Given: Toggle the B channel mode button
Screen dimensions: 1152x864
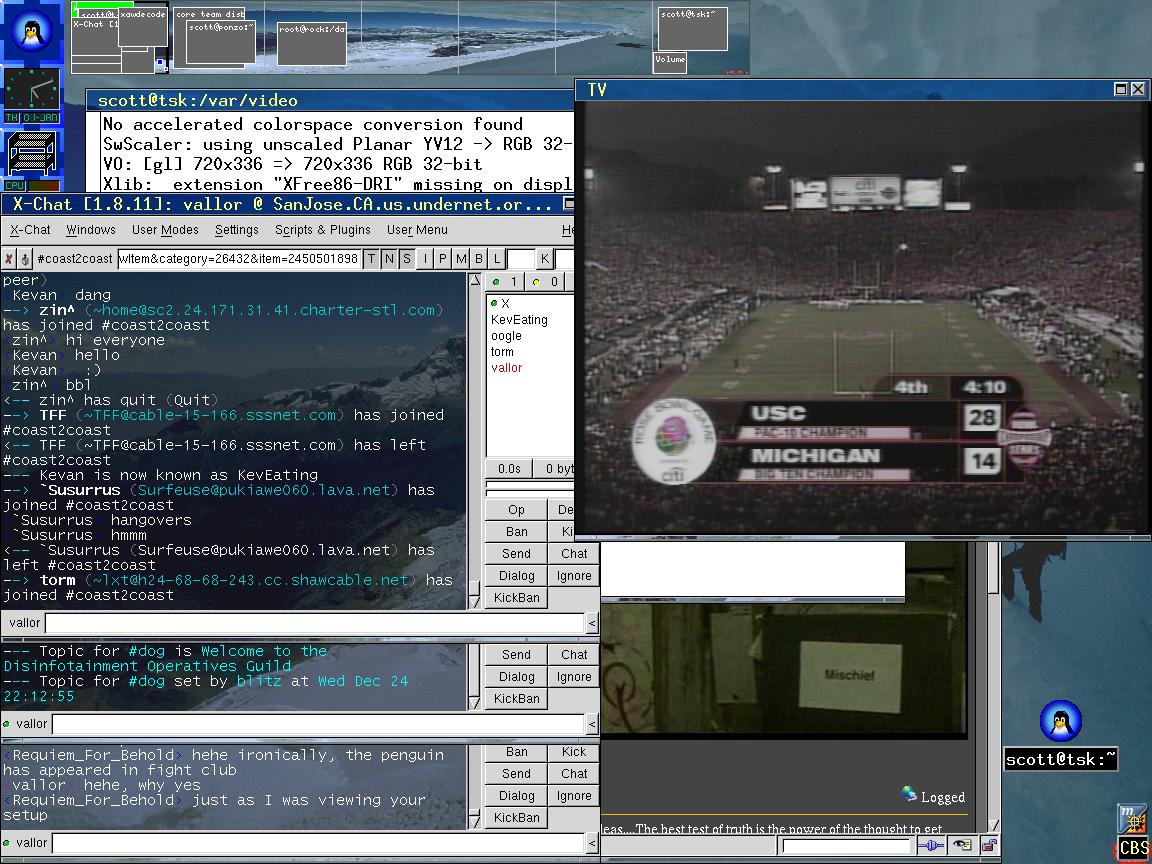Looking at the screenshot, I should tap(479, 259).
